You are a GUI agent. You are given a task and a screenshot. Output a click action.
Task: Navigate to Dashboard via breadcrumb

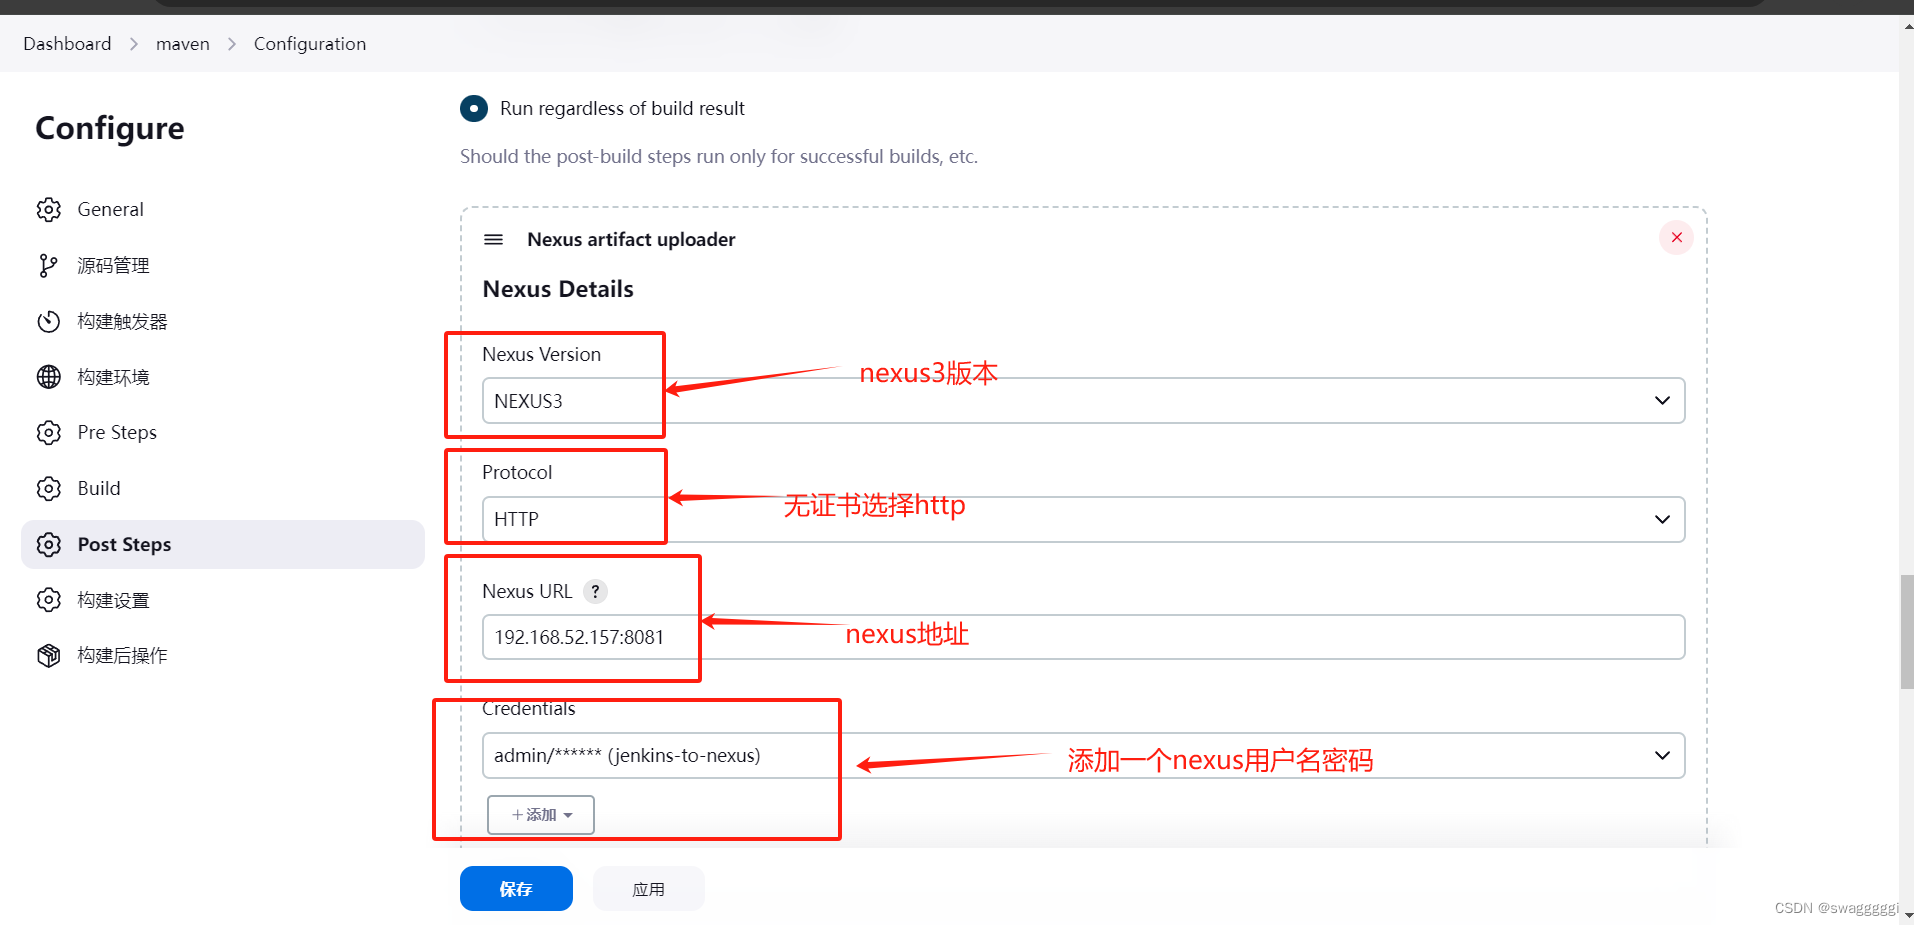[66, 43]
